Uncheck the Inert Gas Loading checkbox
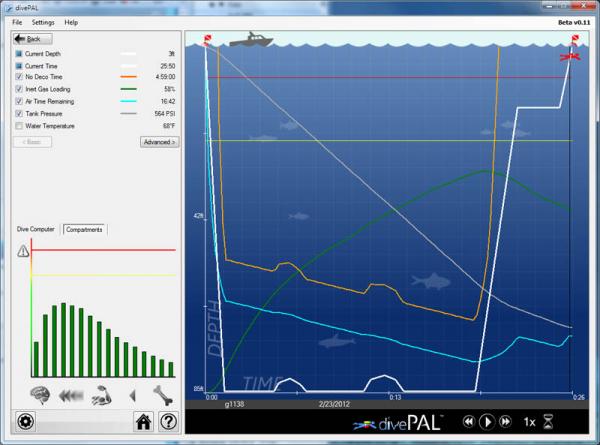Image resolution: width=600 pixels, height=445 pixels. [x=19, y=89]
